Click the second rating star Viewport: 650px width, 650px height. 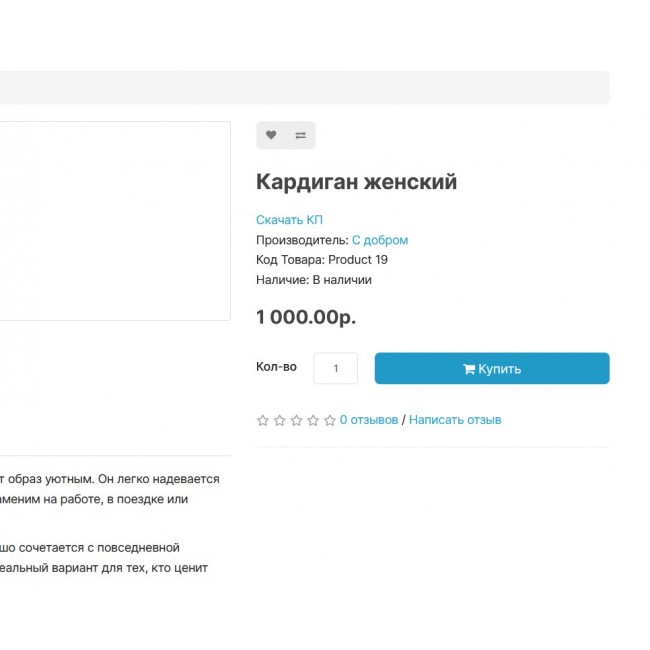tap(280, 421)
